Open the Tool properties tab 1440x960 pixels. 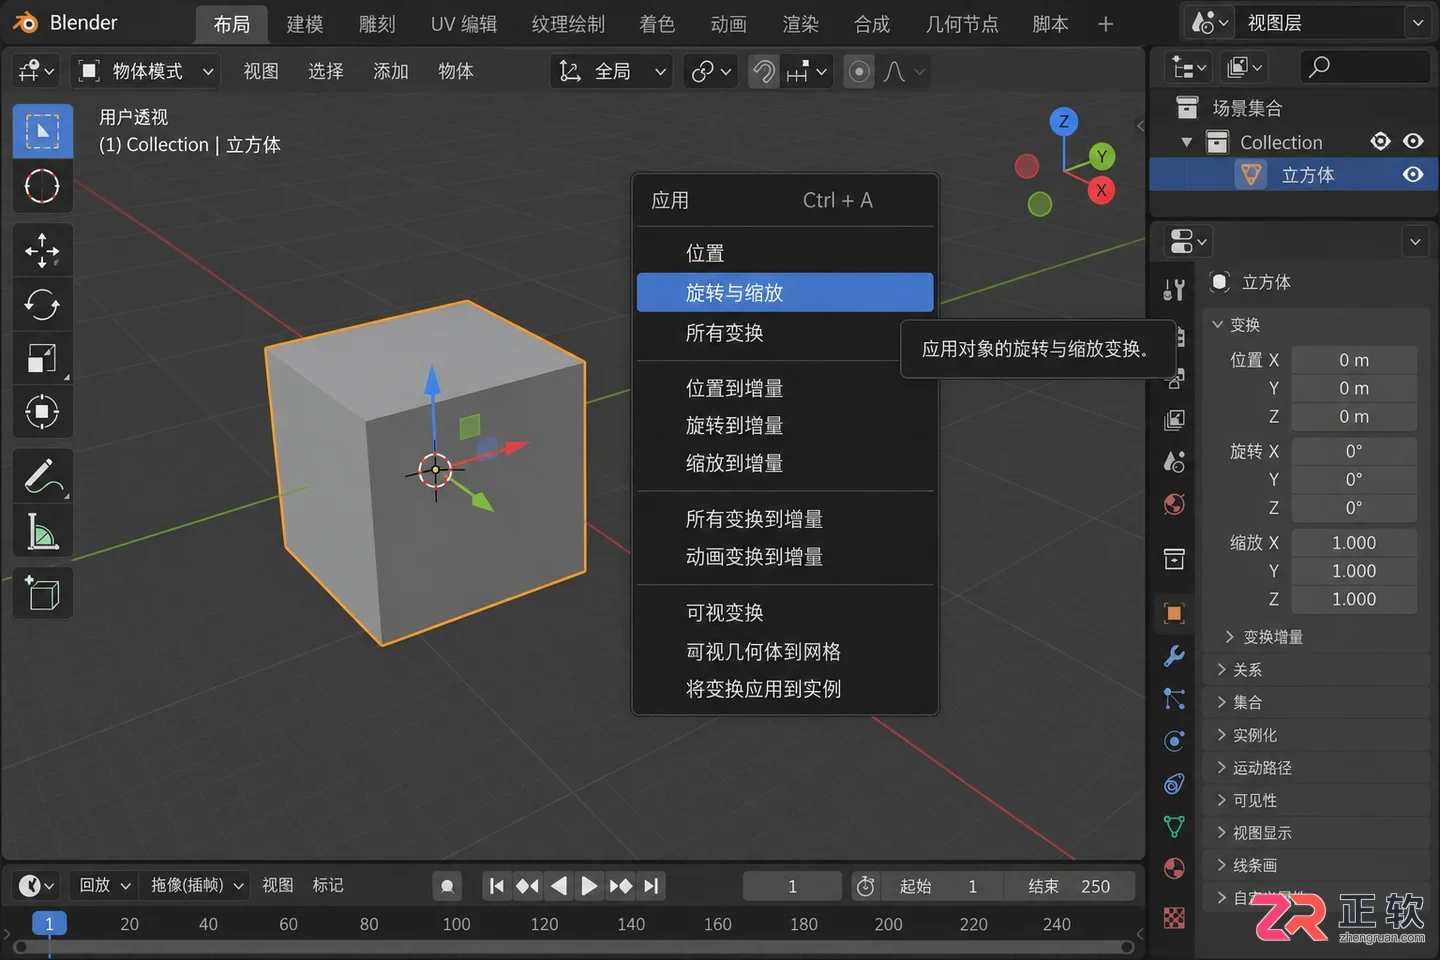pos(1175,290)
